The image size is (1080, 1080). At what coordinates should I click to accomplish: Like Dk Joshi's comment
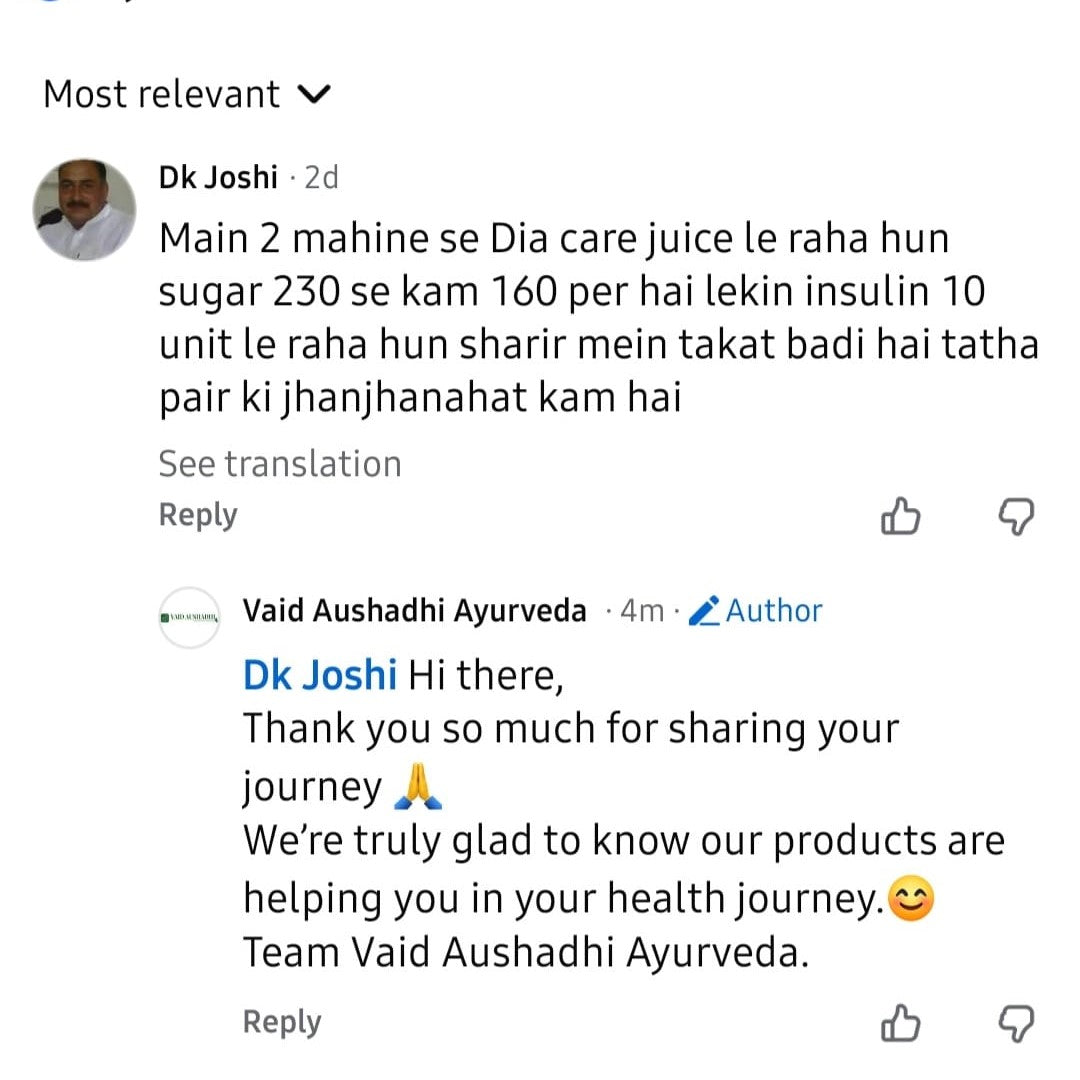(900, 517)
